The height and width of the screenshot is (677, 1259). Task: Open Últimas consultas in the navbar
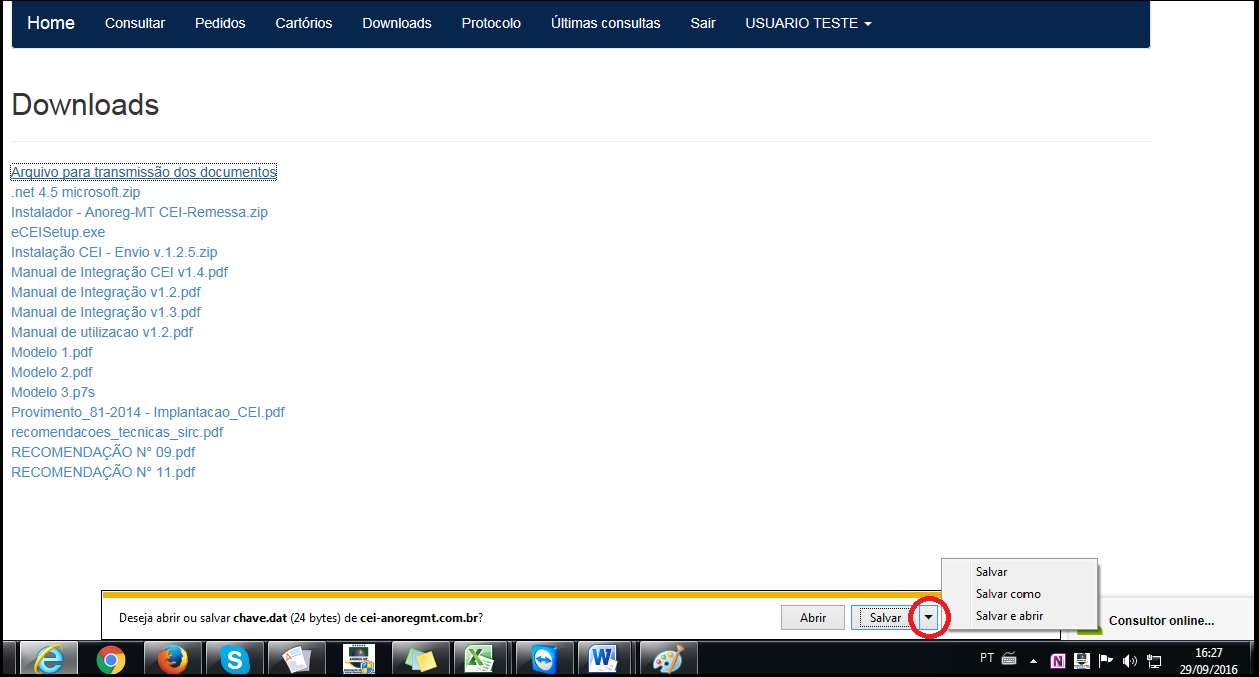(x=606, y=23)
